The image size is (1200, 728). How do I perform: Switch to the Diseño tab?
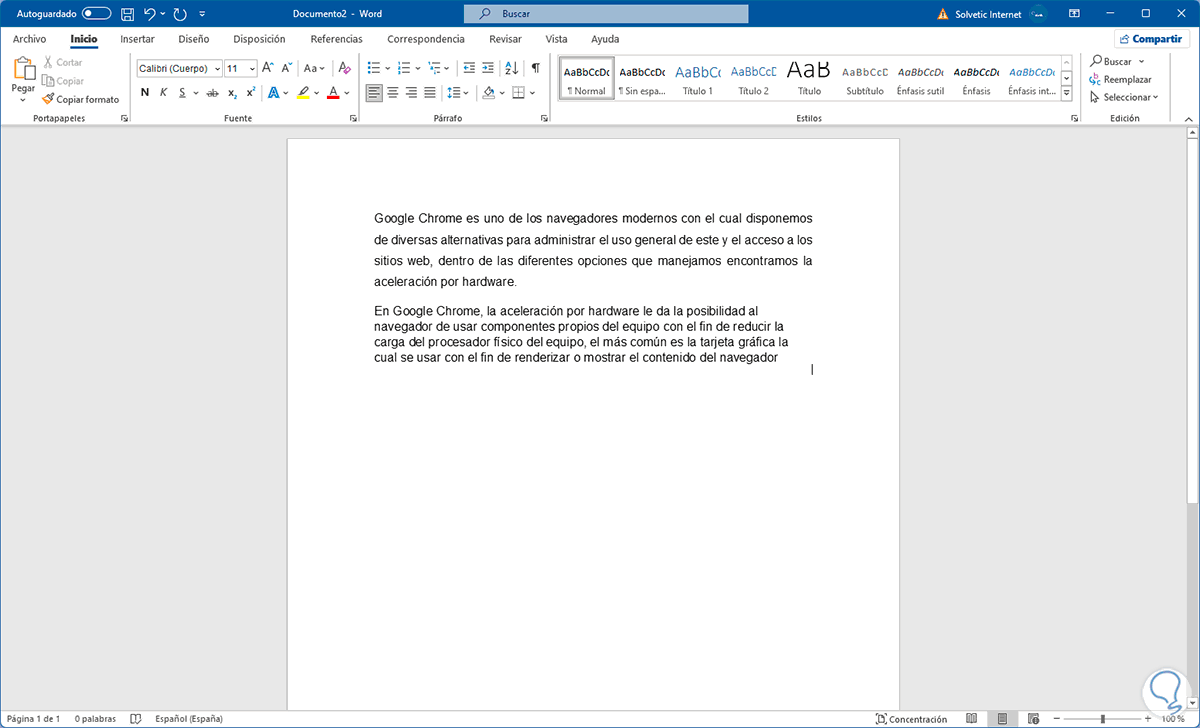pyautogui.click(x=193, y=39)
